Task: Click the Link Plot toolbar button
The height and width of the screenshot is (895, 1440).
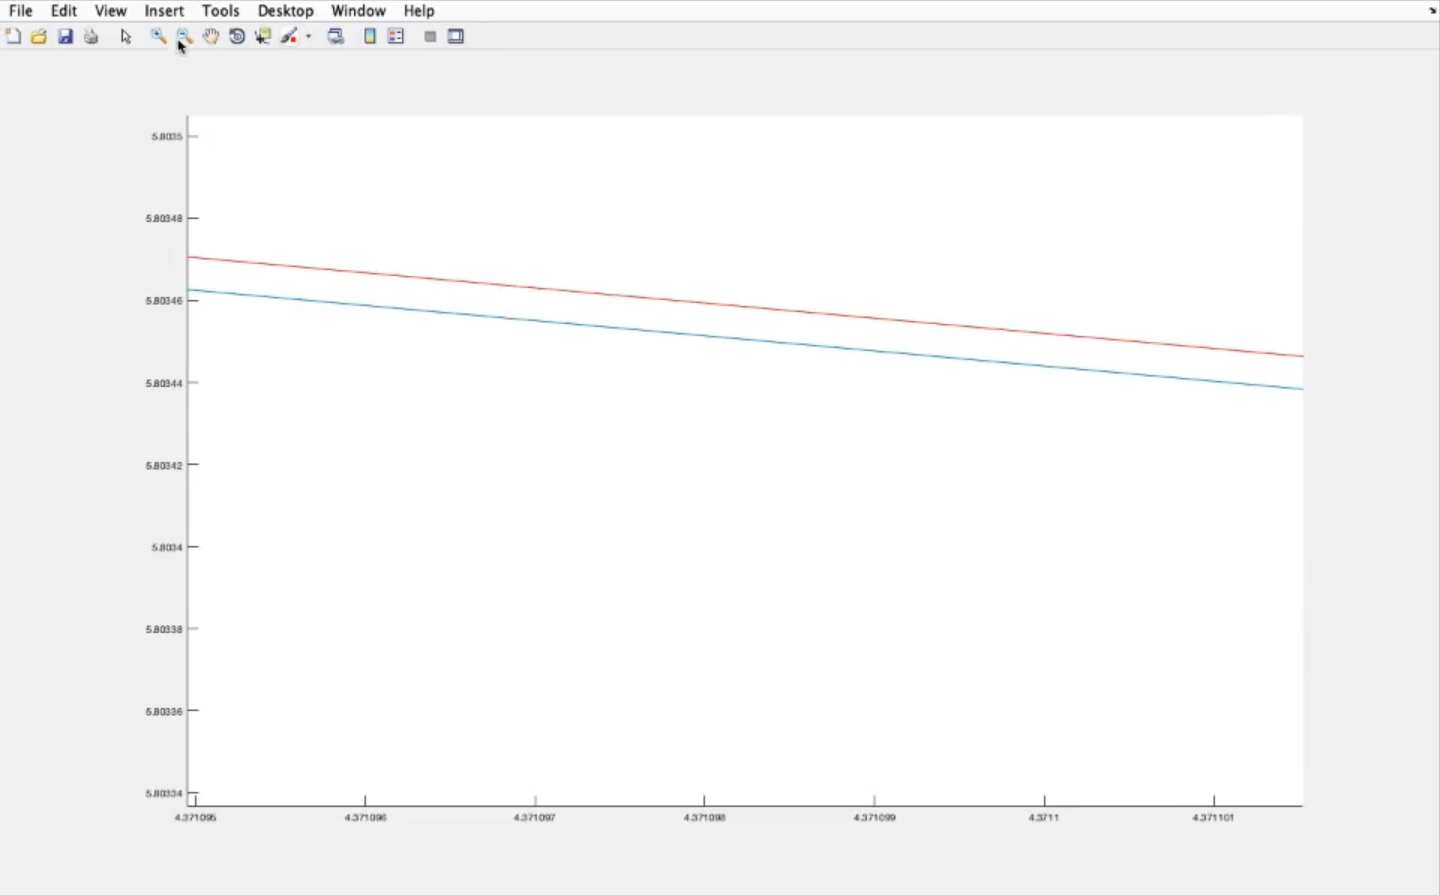Action: click(336, 36)
